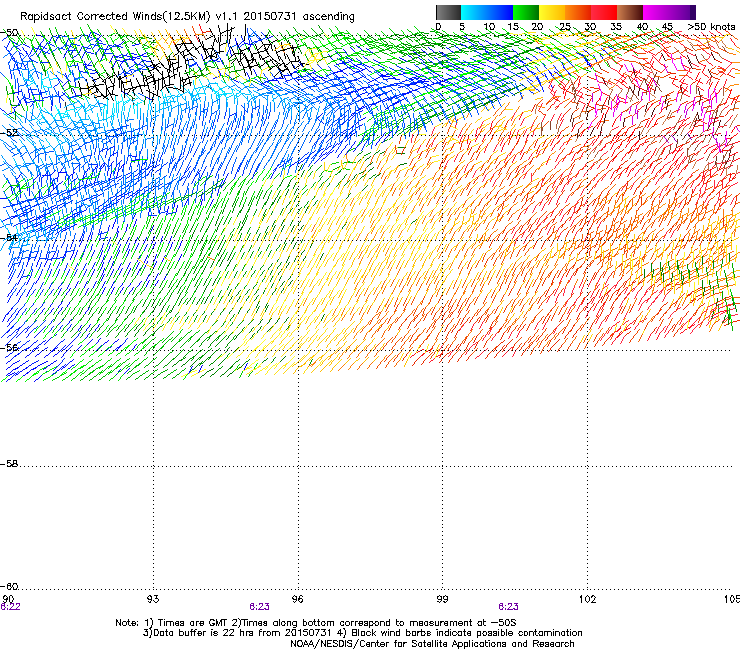The height and width of the screenshot is (650, 740).
Task: Click the "-58" latitude axis label
Action: pos(9,464)
